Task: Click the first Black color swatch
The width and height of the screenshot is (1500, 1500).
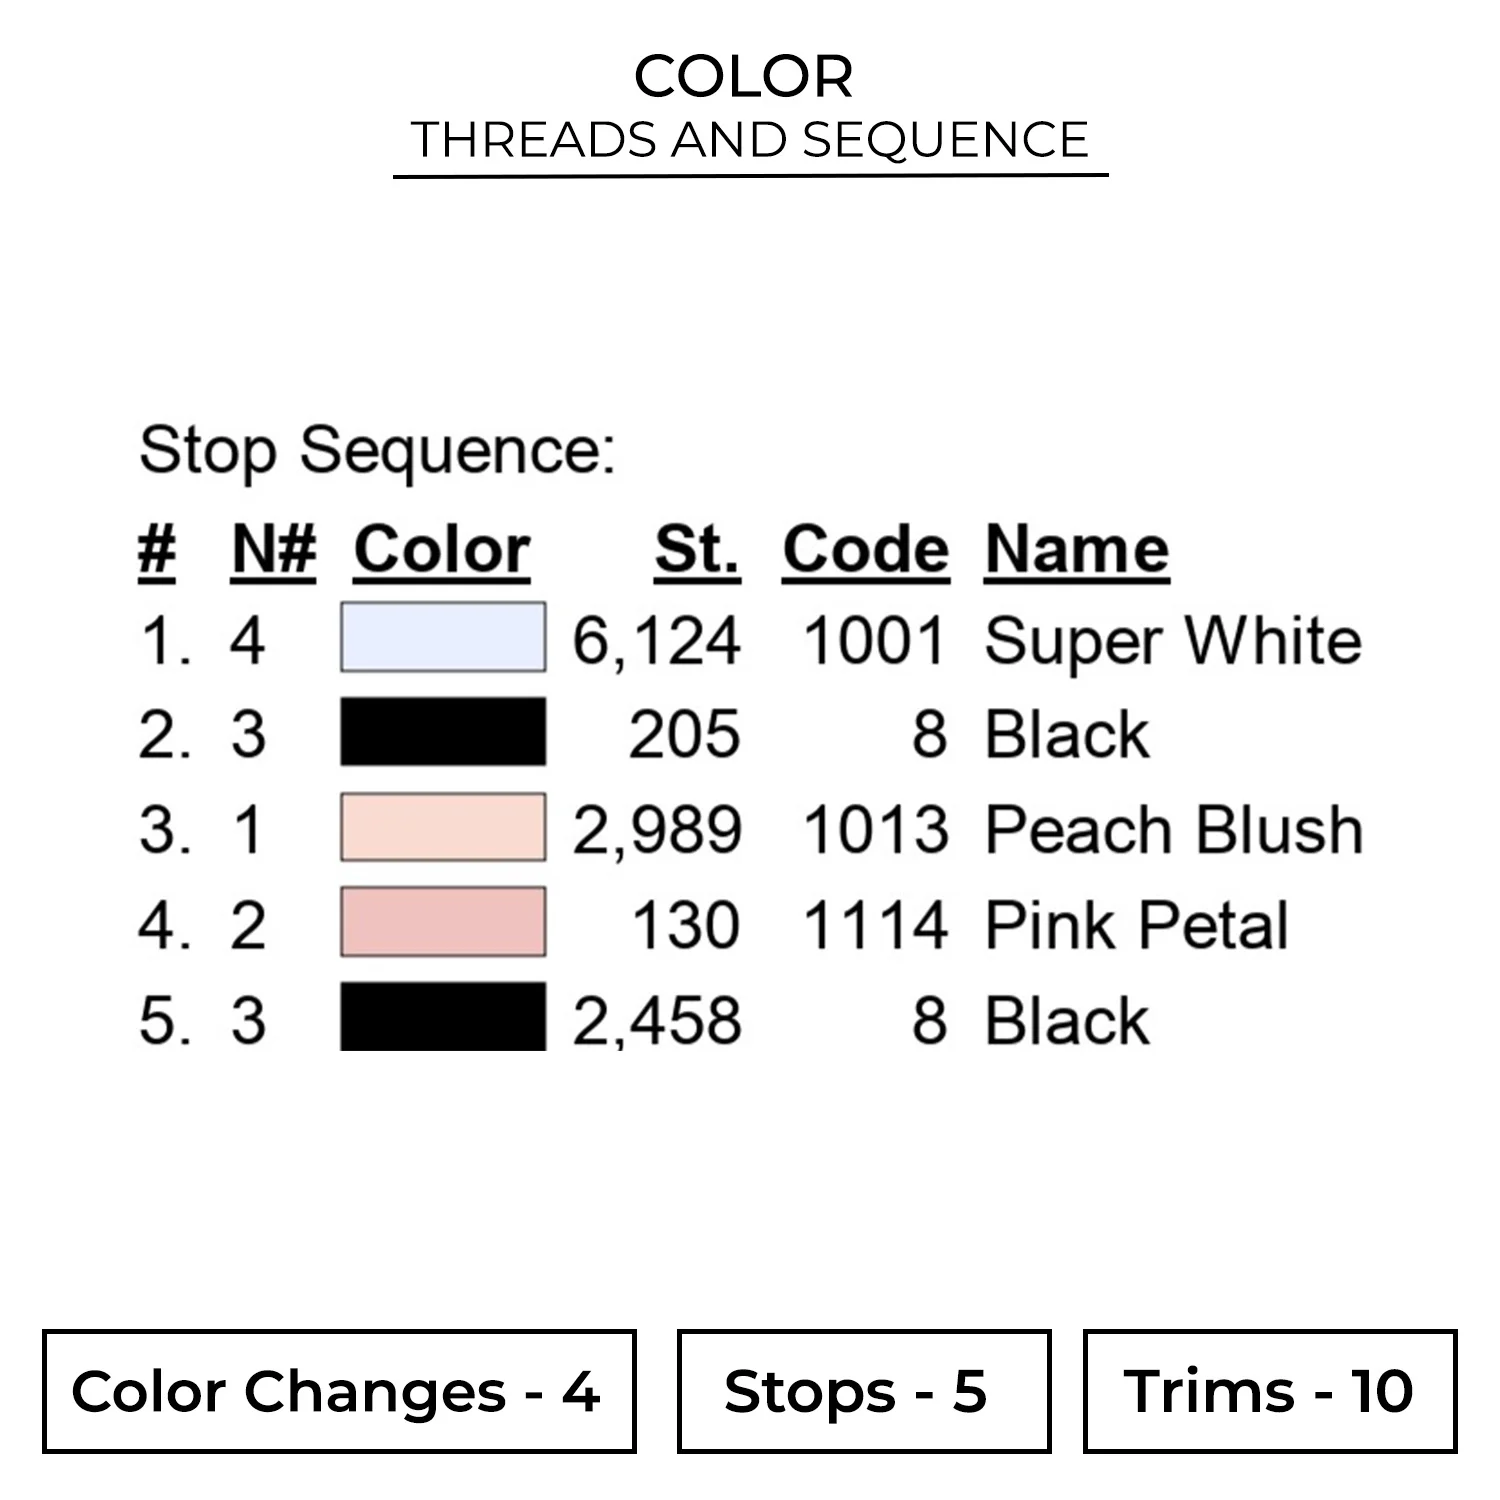Action: coord(443,732)
